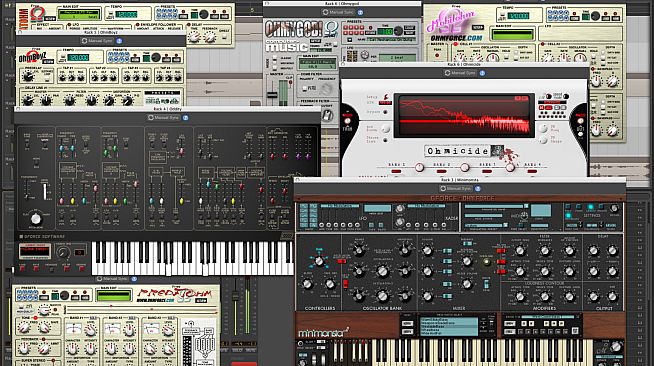Click the blue round icon beside Manual Sync in Ohmygod
This screenshot has width=654, height=366.
pyautogui.click(x=360, y=13)
